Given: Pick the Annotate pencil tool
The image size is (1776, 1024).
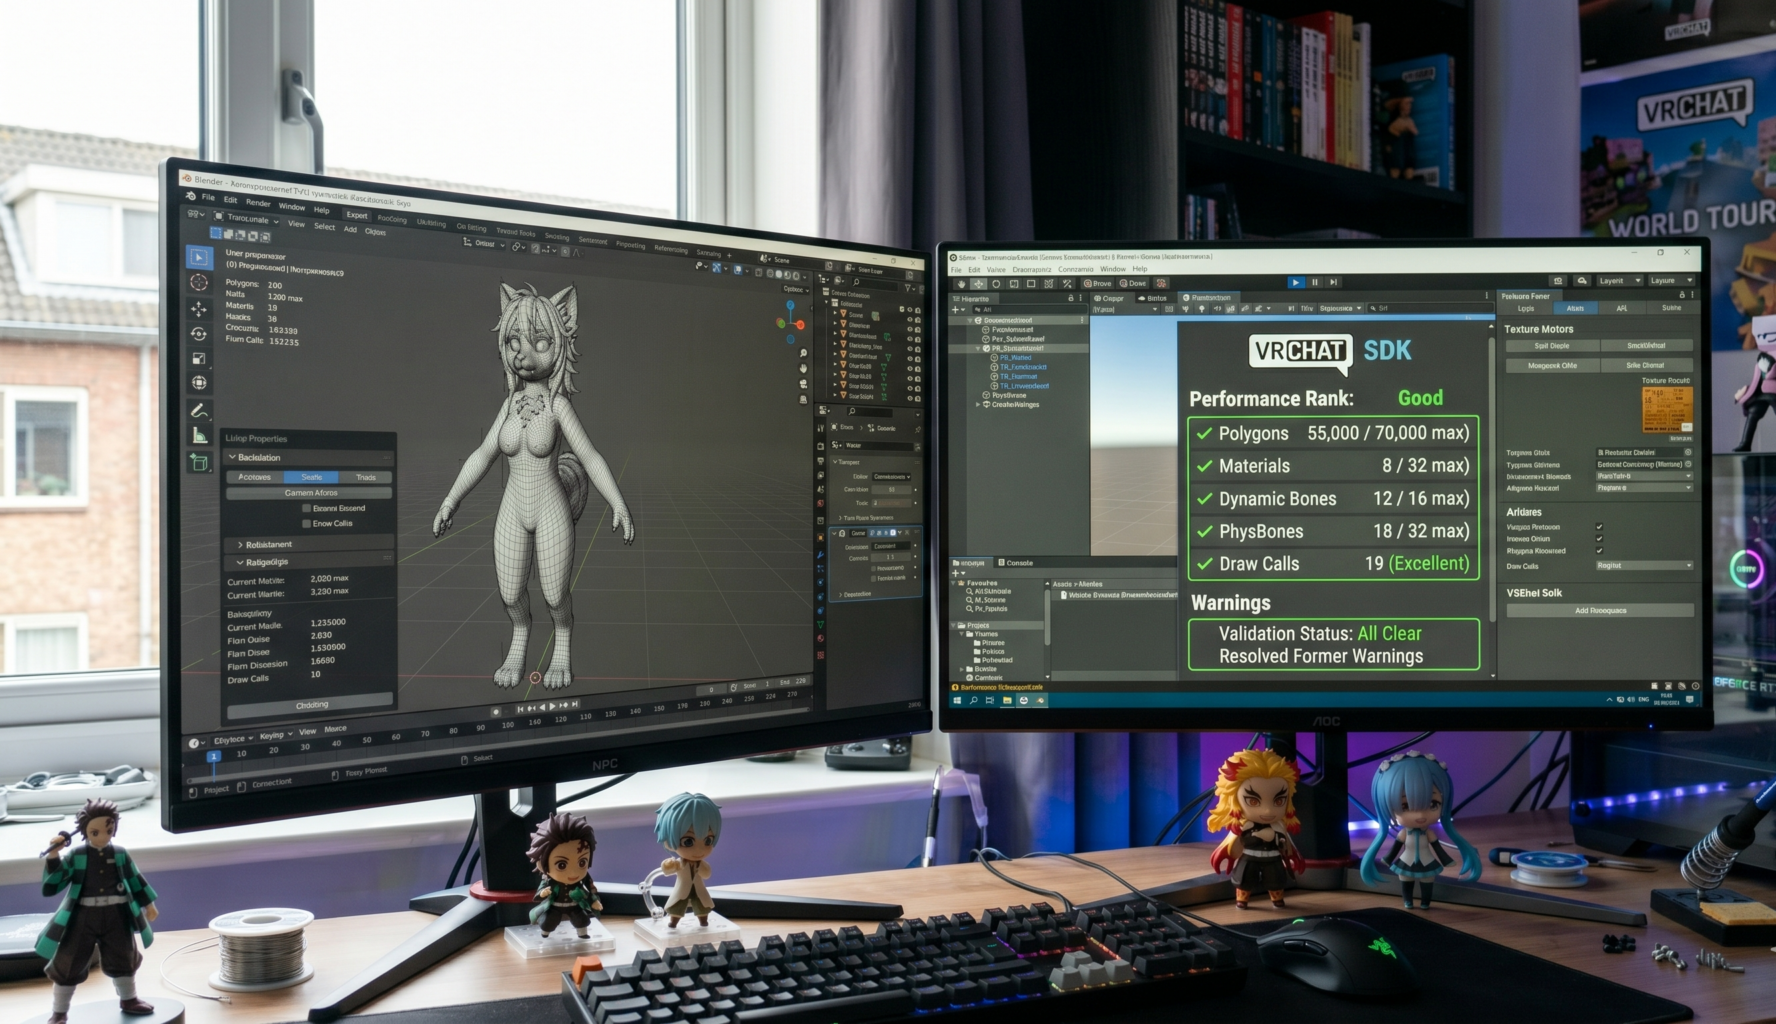Looking at the screenshot, I should [199, 410].
